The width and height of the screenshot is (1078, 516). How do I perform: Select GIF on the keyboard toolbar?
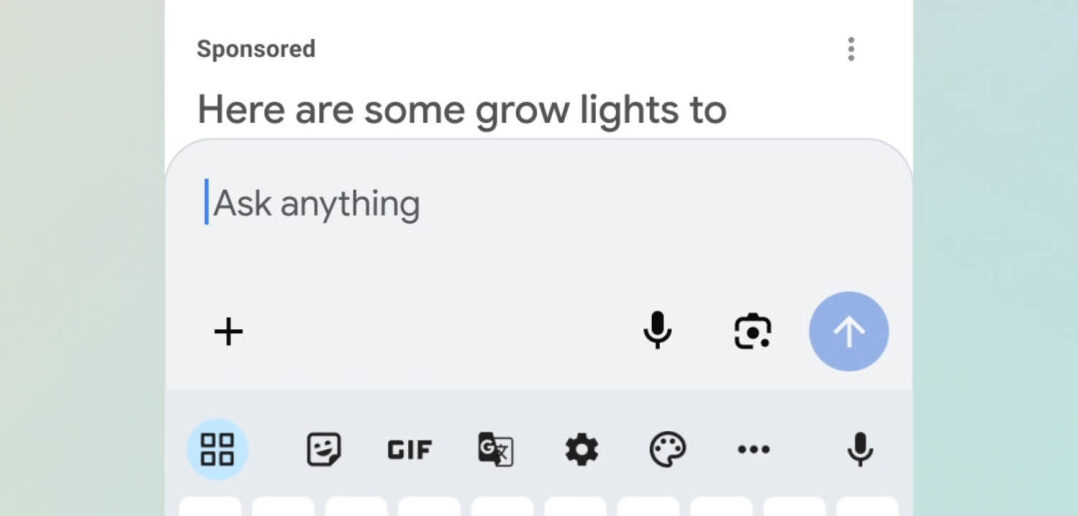click(410, 450)
